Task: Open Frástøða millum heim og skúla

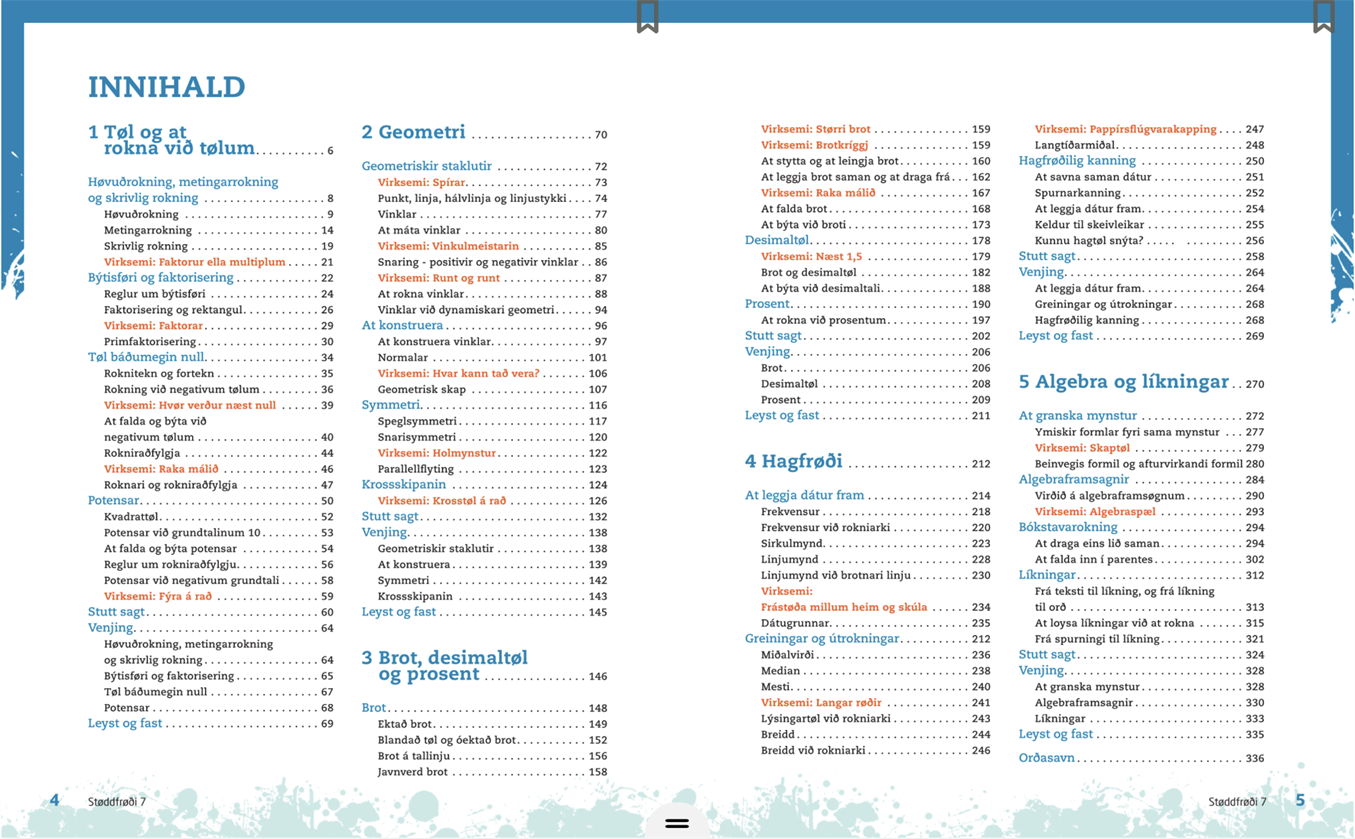Action: tap(876, 607)
